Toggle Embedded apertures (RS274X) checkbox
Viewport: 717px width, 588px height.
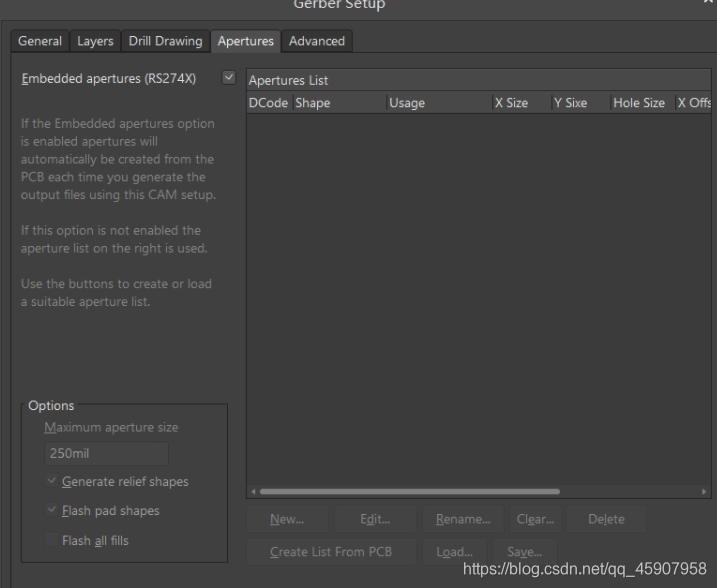(x=229, y=78)
